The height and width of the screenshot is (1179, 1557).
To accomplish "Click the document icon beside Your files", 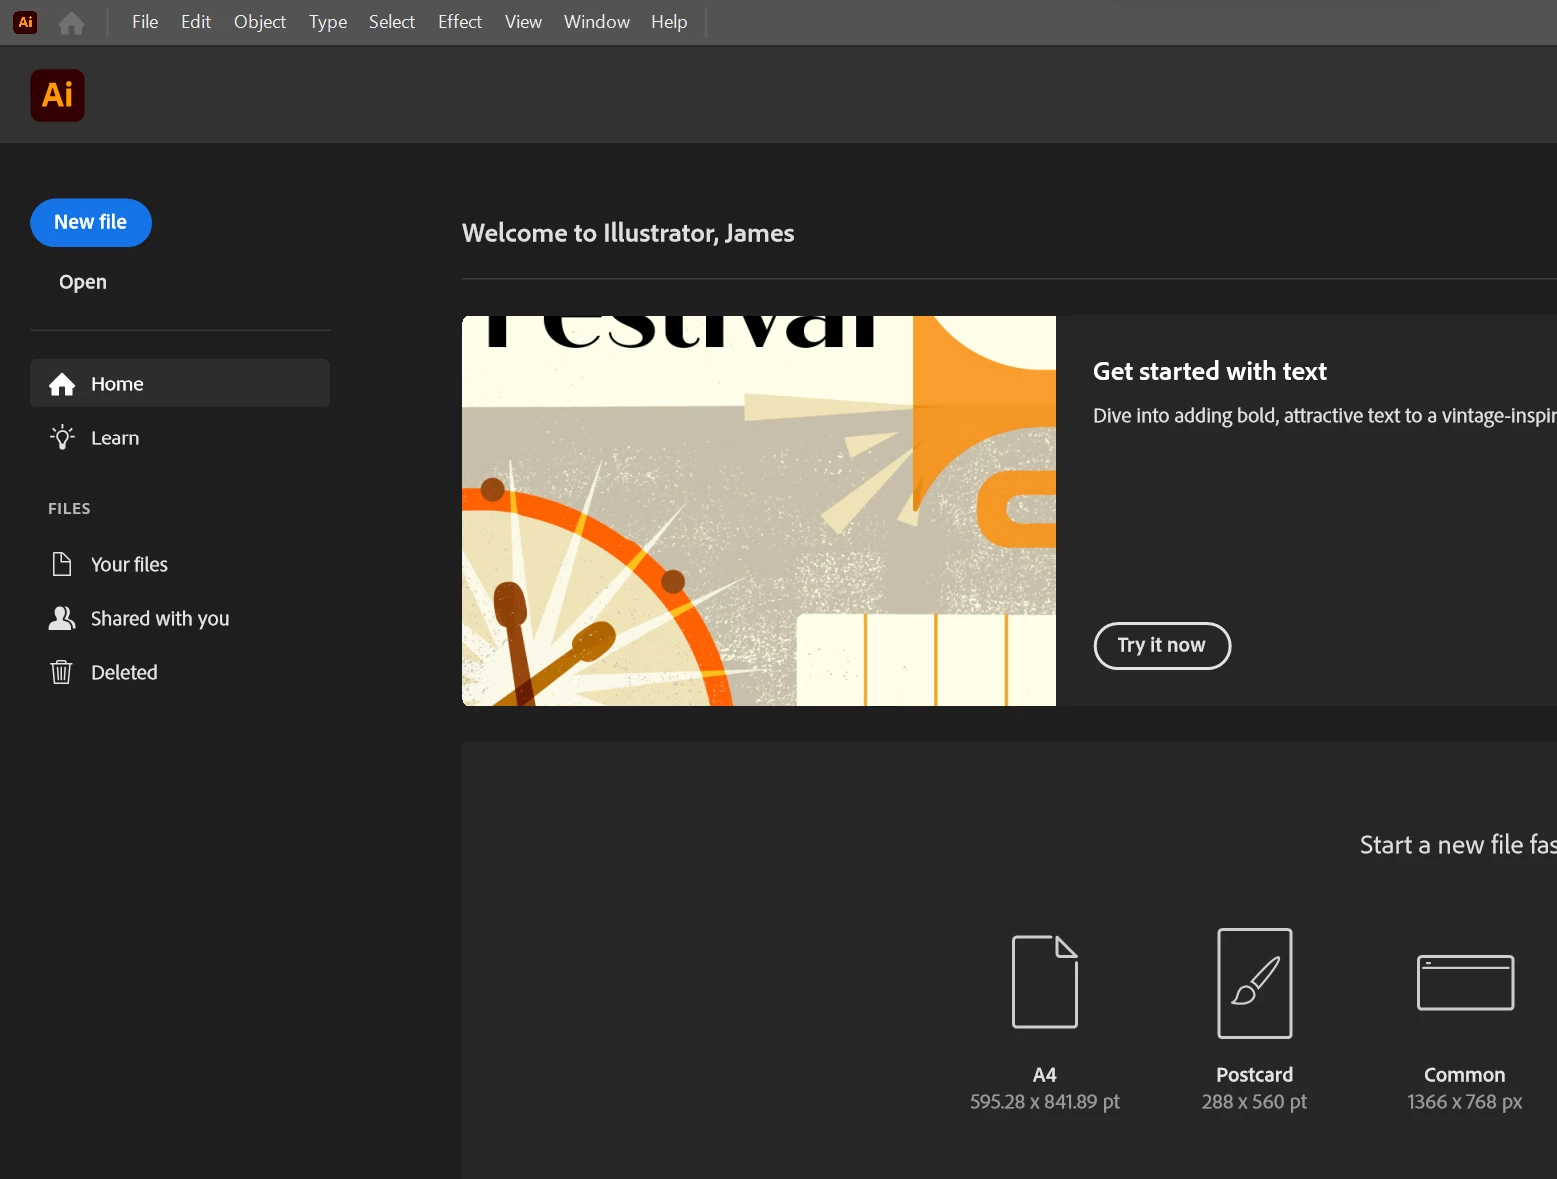I will click(x=62, y=564).
